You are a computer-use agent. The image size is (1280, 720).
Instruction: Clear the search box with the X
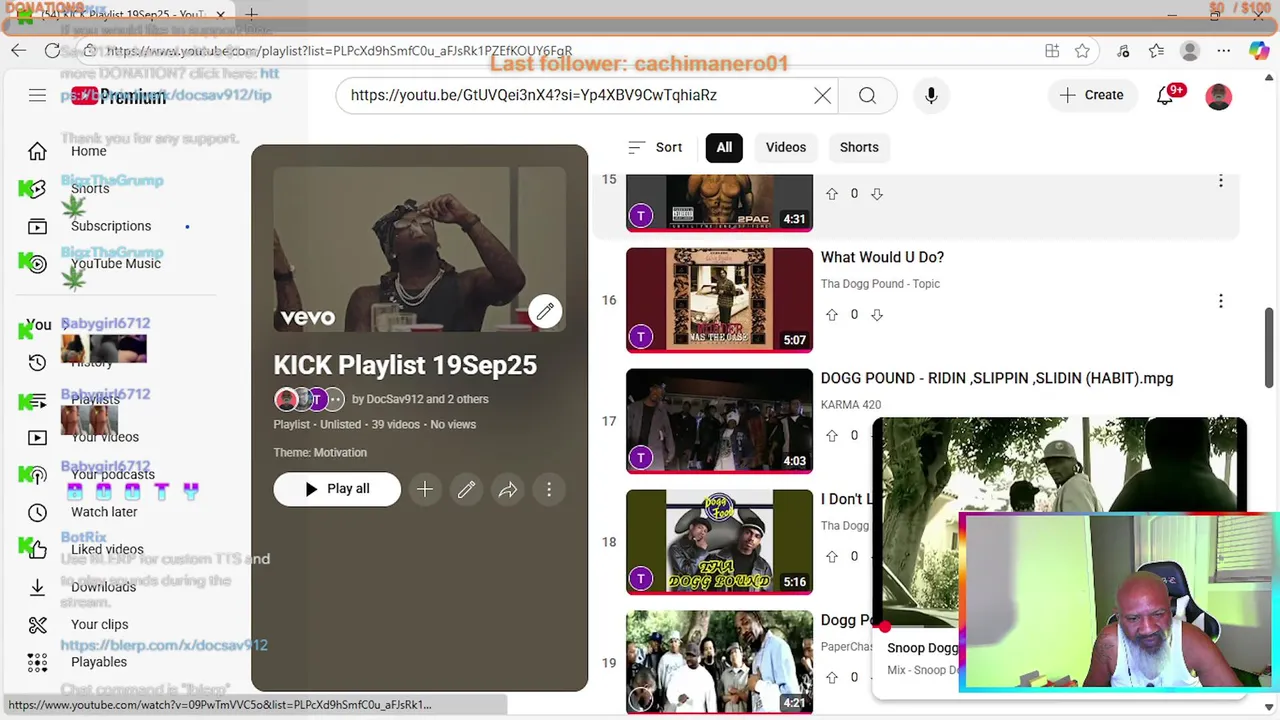822,95
